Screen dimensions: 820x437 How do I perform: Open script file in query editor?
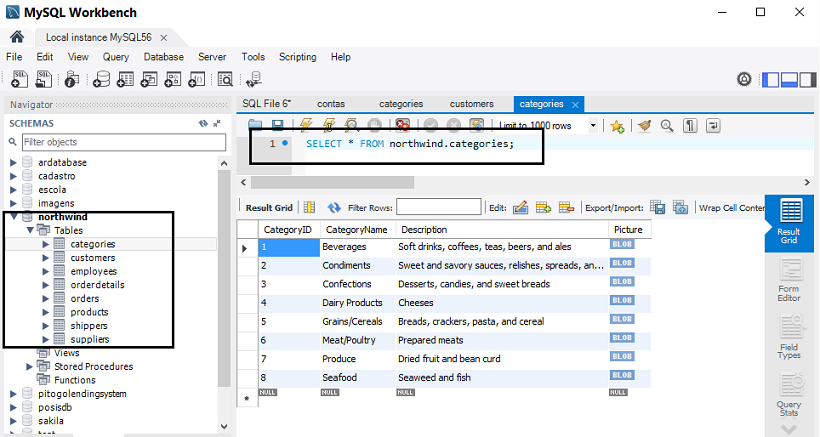(255, 125)
